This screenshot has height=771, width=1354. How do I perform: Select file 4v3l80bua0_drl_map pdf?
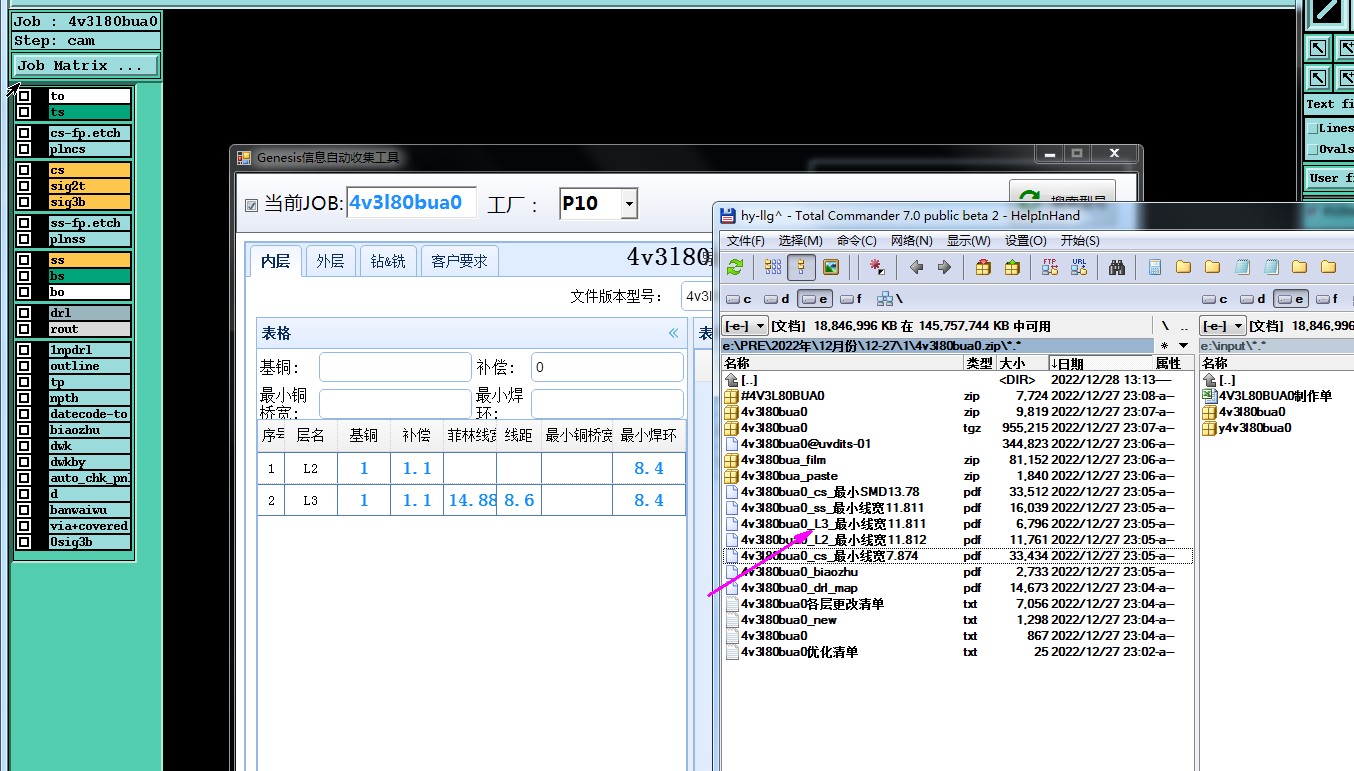tap(957, 588)
